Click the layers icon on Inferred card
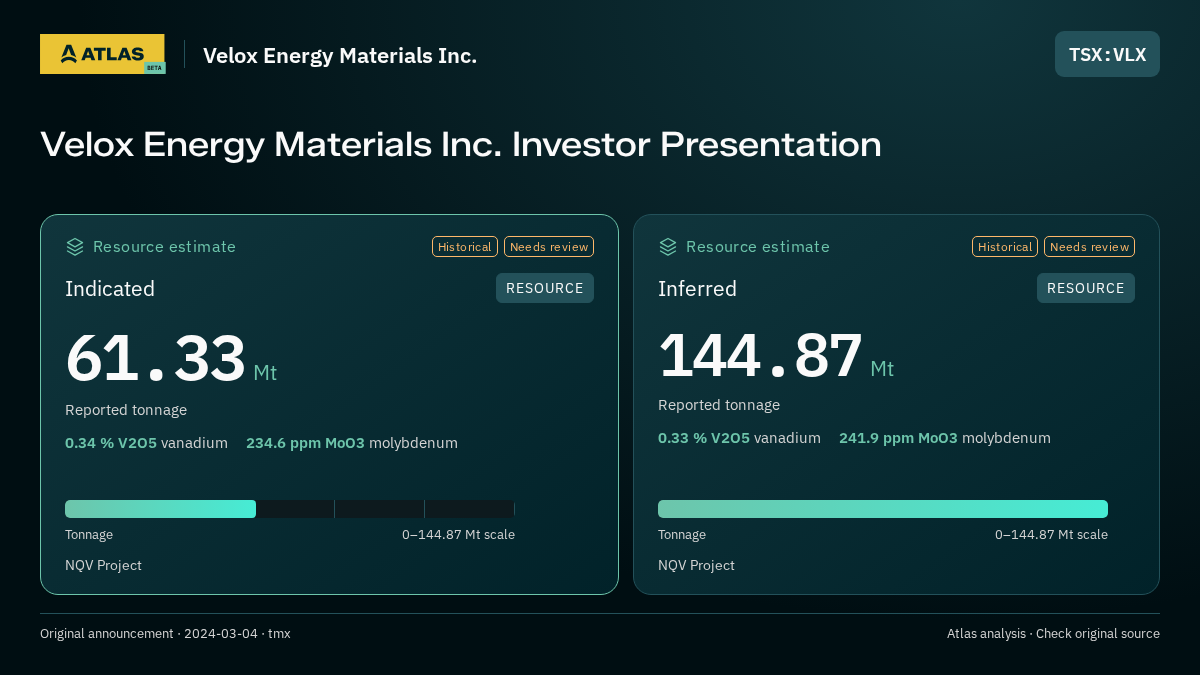 click(668, 246)
